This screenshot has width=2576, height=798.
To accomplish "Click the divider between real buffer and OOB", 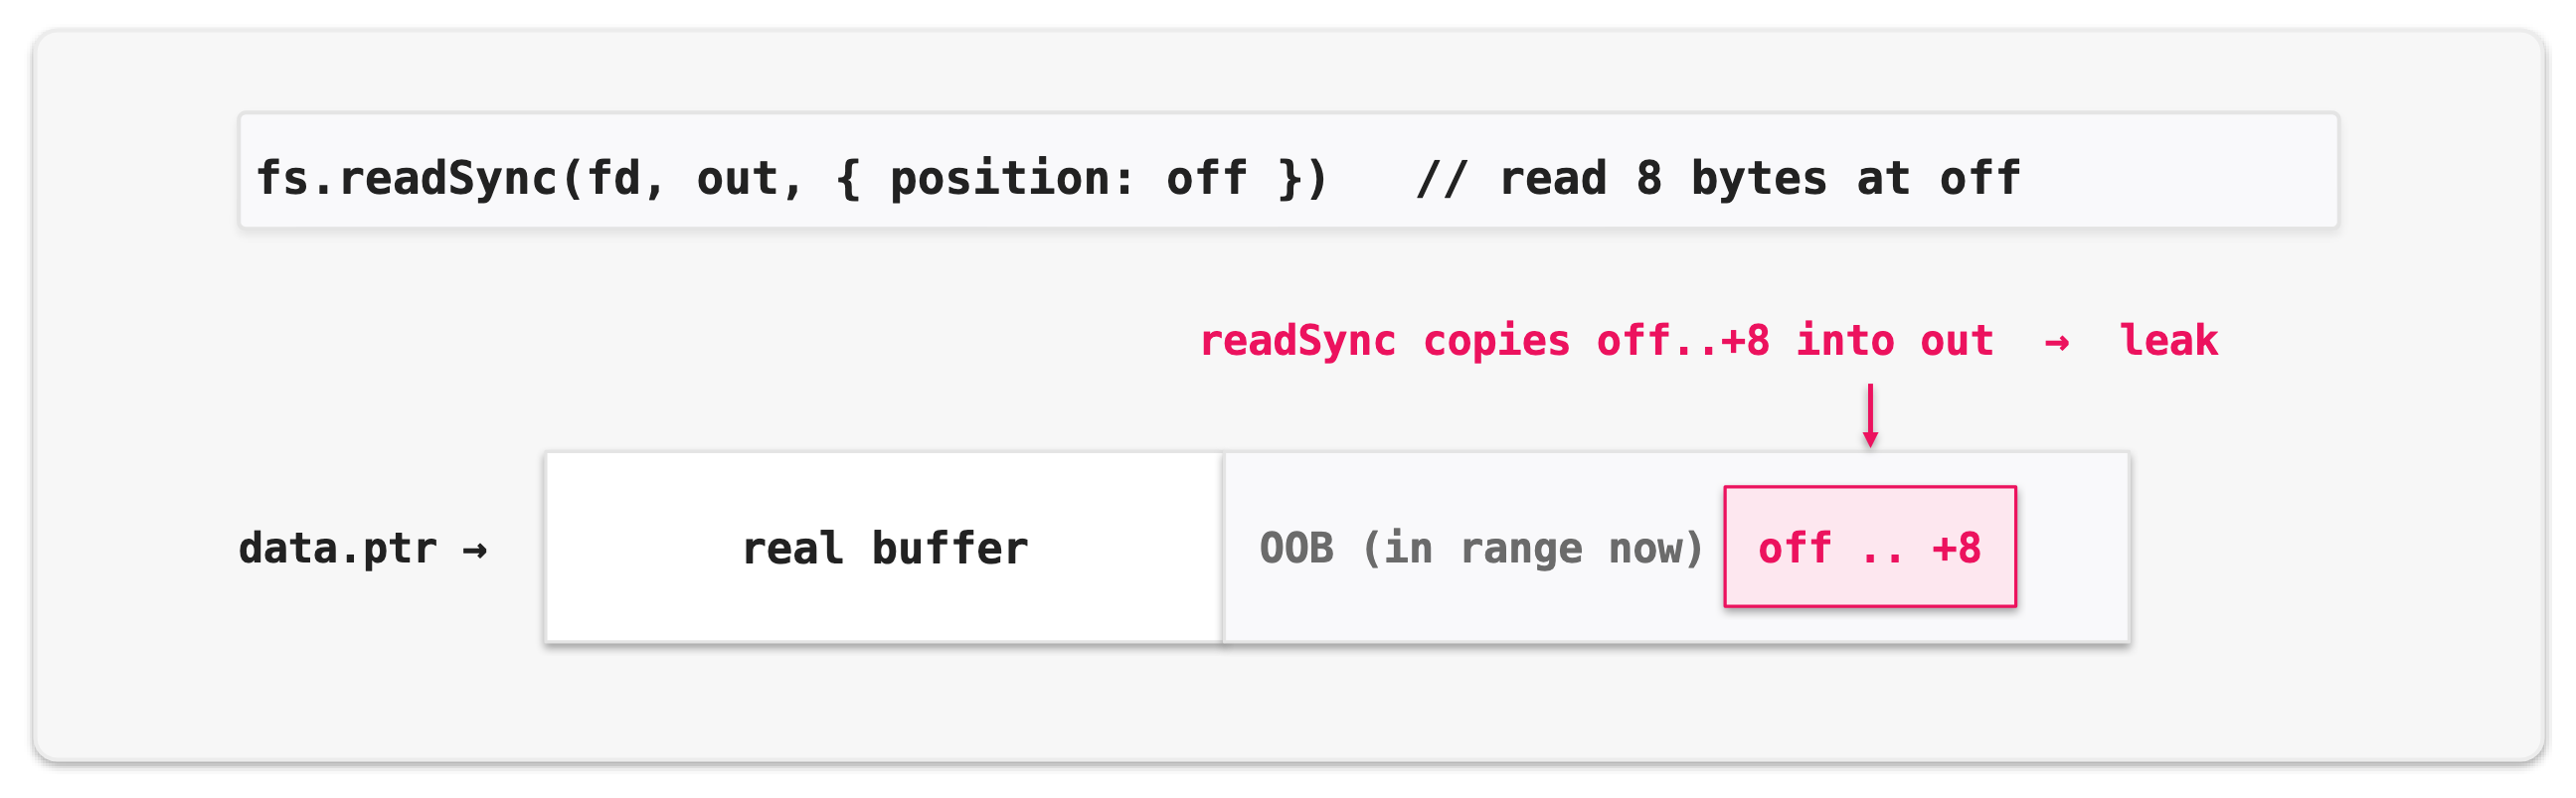I will (x=1222, y=547).
